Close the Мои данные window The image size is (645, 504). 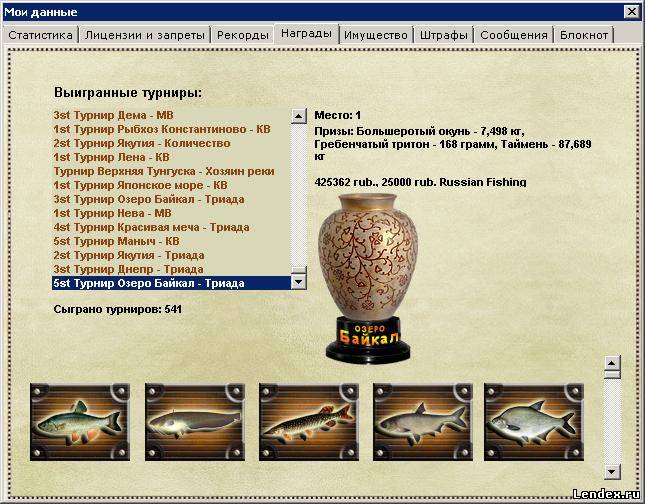click(x=631, y=12)
